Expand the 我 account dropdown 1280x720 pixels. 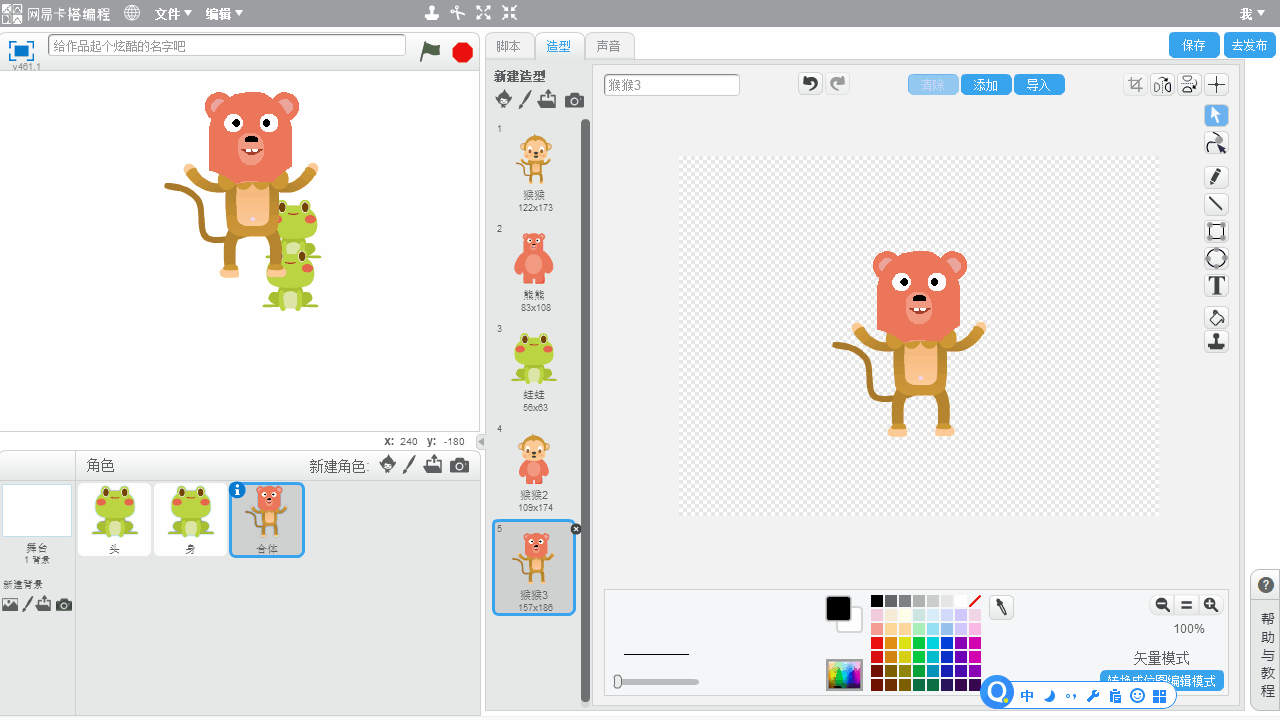click(x=1252, y=13)
